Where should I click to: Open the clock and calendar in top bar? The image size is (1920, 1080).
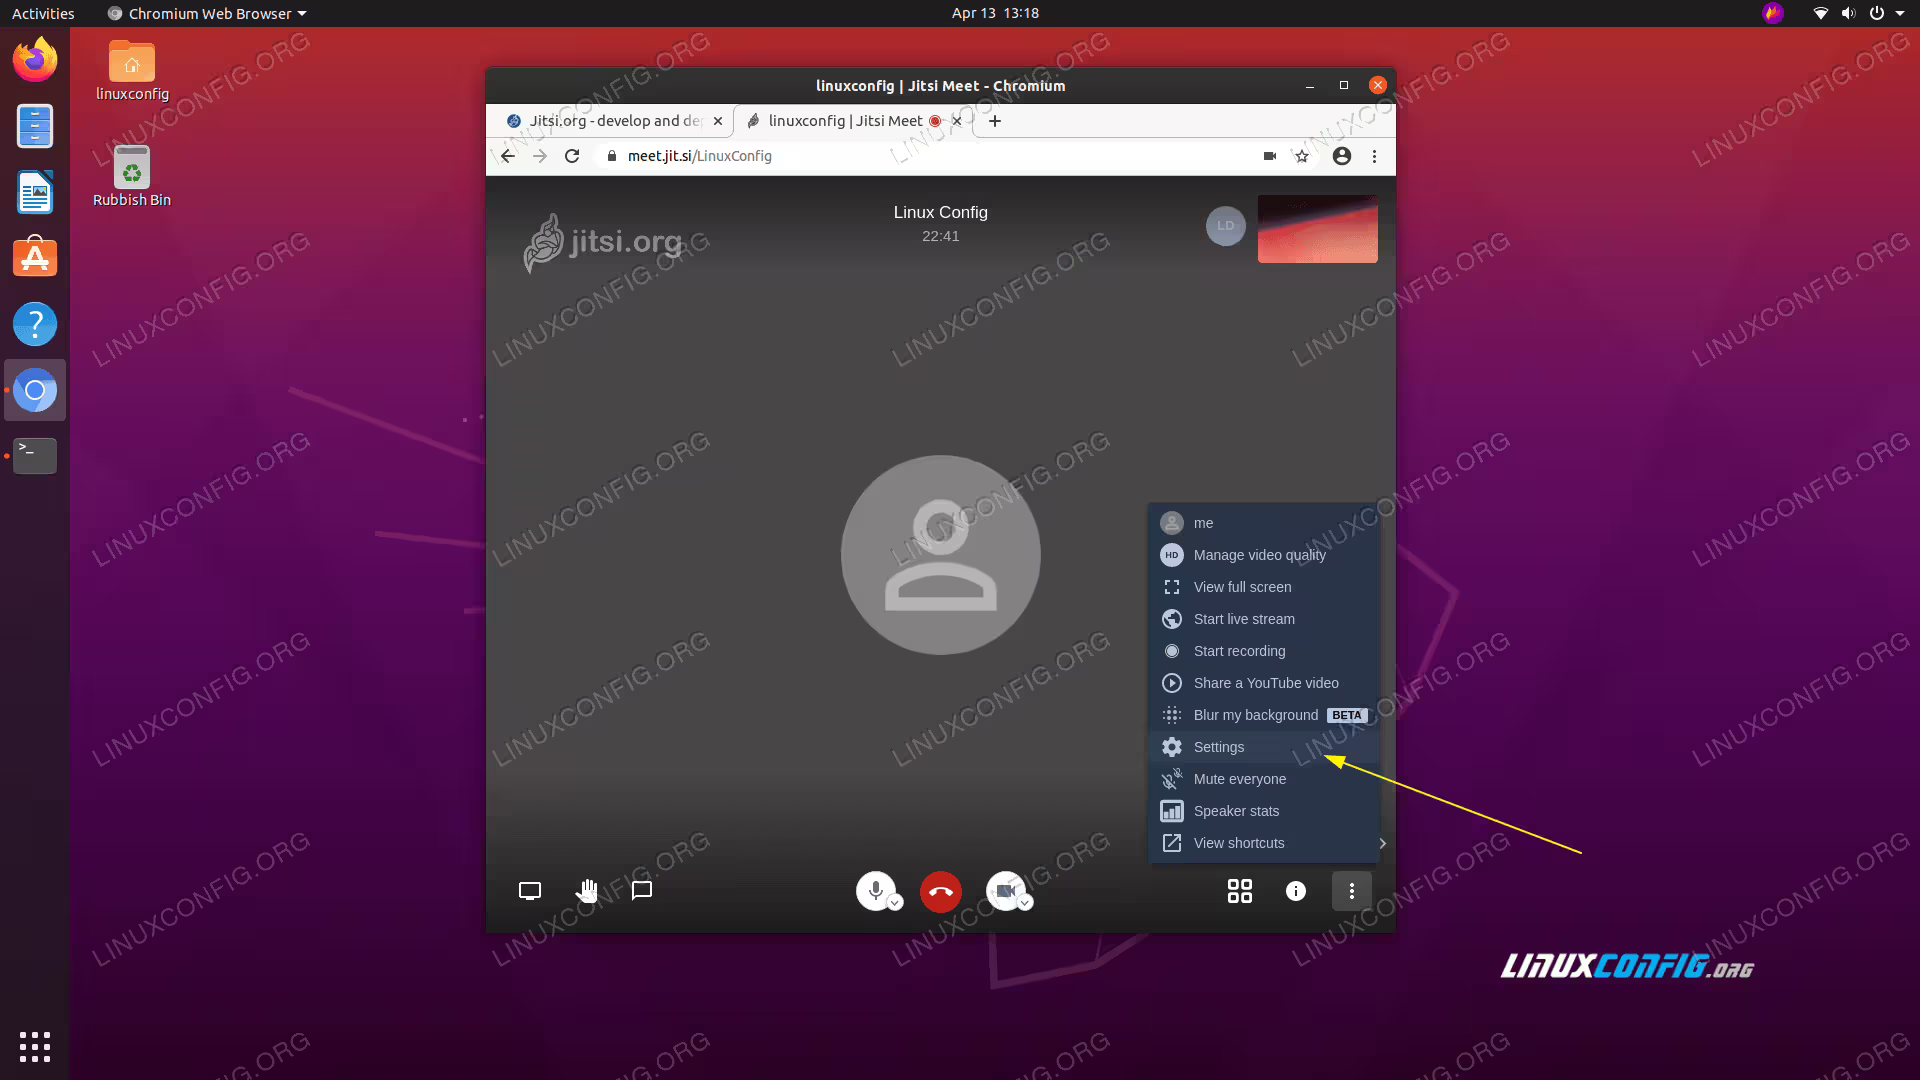click(x=995, y=13)
